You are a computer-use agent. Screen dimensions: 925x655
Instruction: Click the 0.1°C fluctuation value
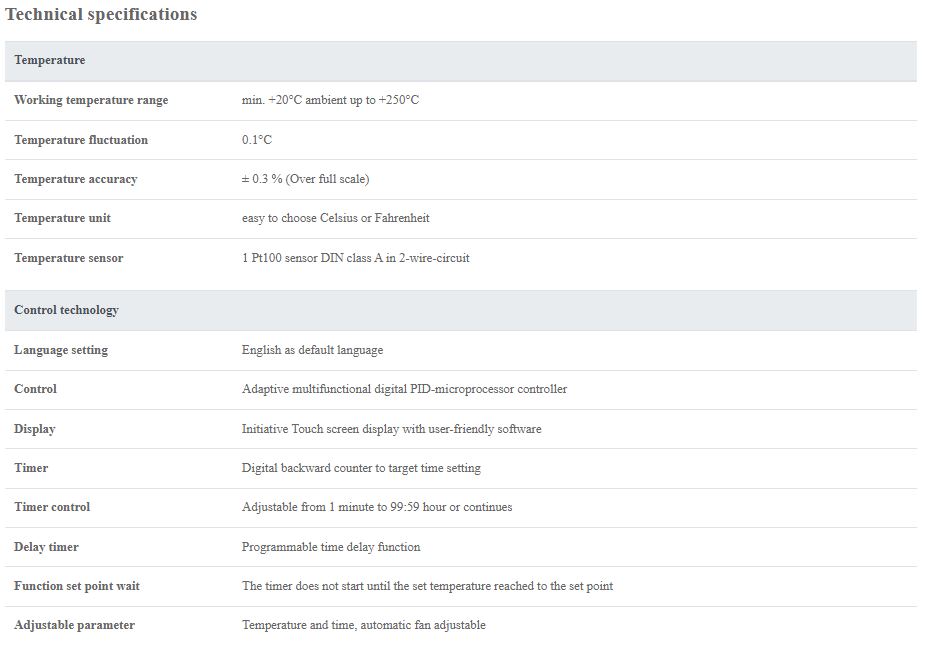(257, 140)
